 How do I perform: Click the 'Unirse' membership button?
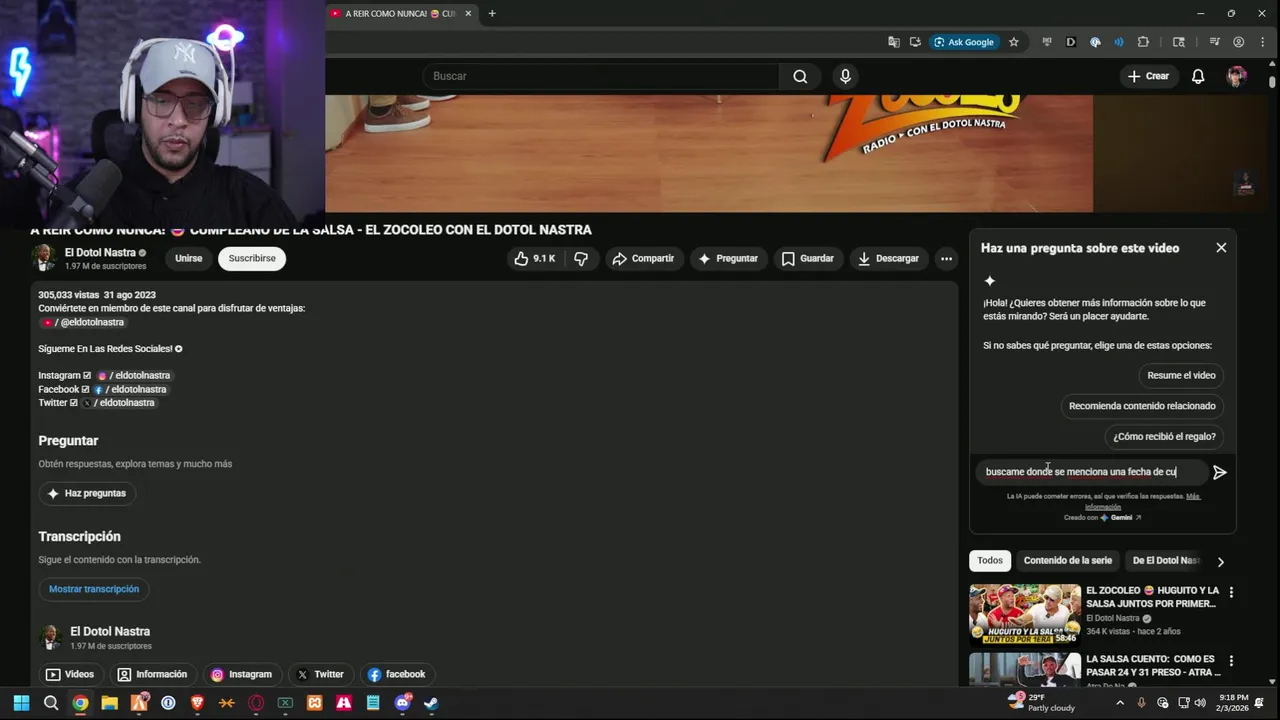[188, 258]
